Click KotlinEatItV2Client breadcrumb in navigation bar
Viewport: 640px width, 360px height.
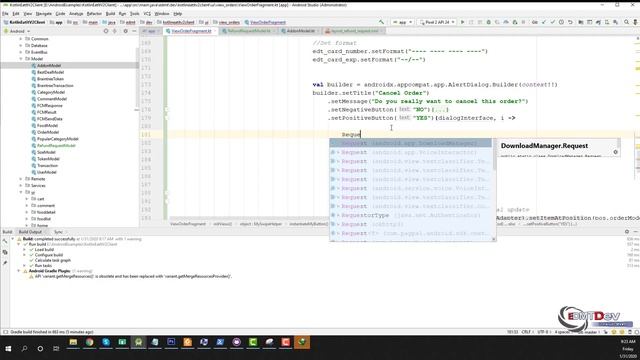pos(24,22)
